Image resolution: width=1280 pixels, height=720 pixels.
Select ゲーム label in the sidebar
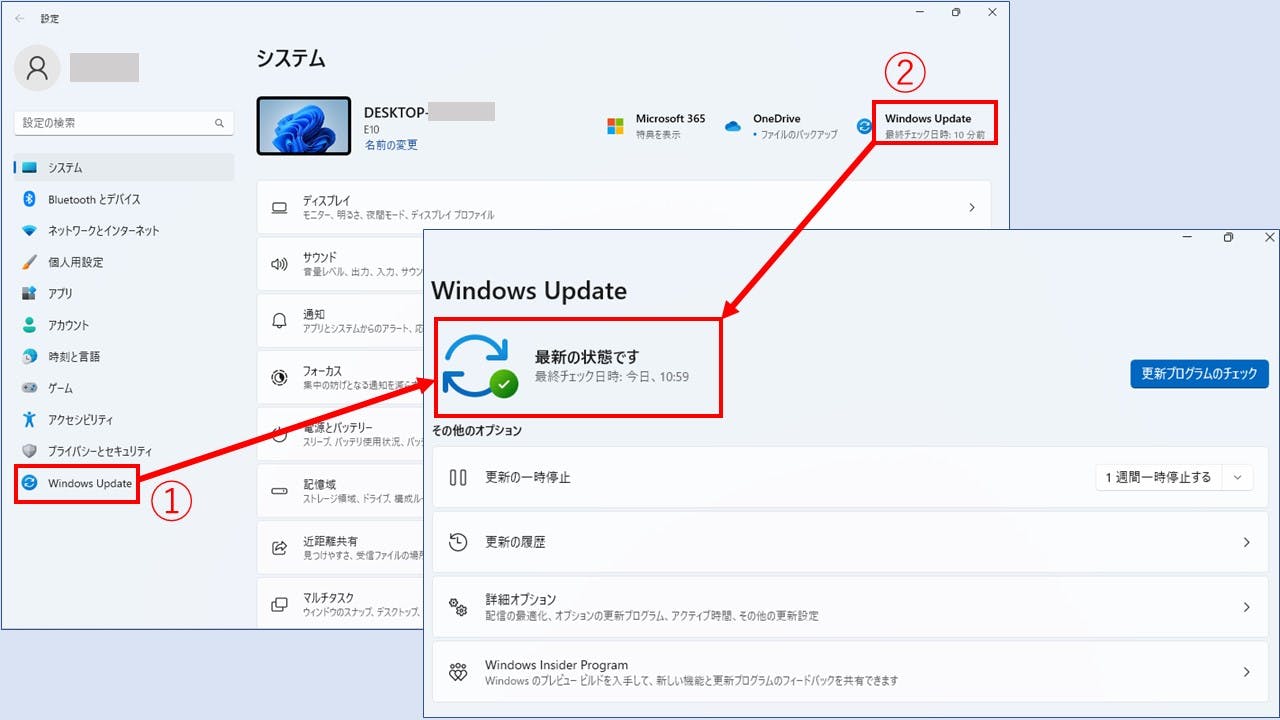coord(60,388)
